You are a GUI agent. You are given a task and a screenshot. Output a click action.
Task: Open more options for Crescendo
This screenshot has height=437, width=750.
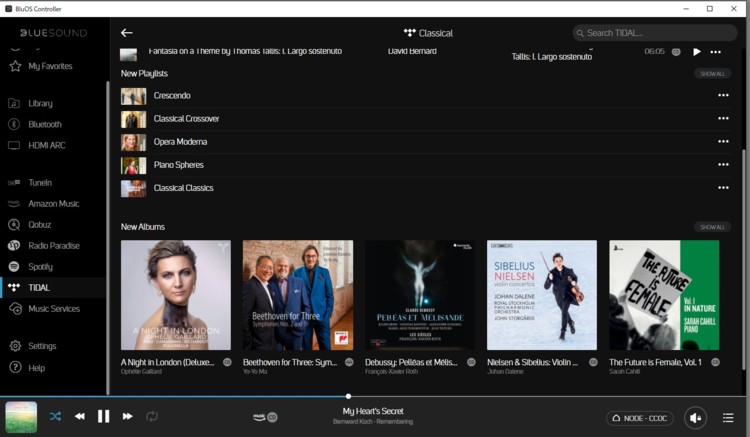tap(723, 95)
